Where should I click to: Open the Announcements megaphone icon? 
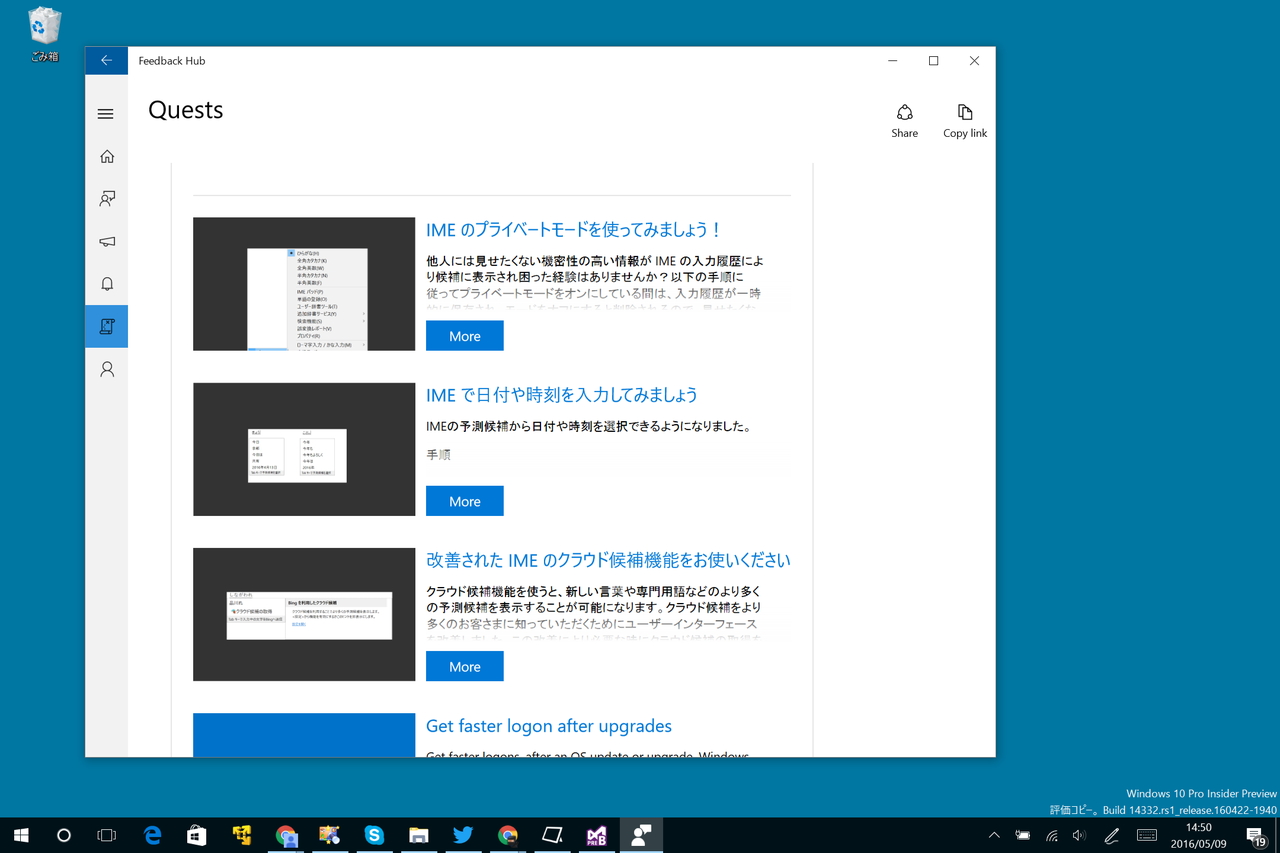pyautogui.click(x=106, y=241)
